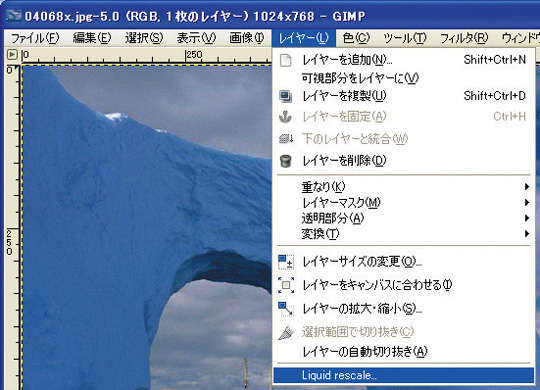Viewport: 540px width, 390px height.
Task: Click the ruler corner arrow button
Action: 12,54
